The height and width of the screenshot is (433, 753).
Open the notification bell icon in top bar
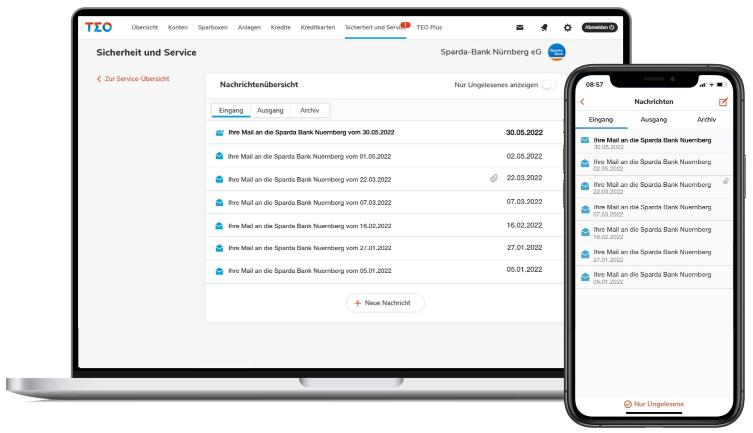click(x=544, y=28)
